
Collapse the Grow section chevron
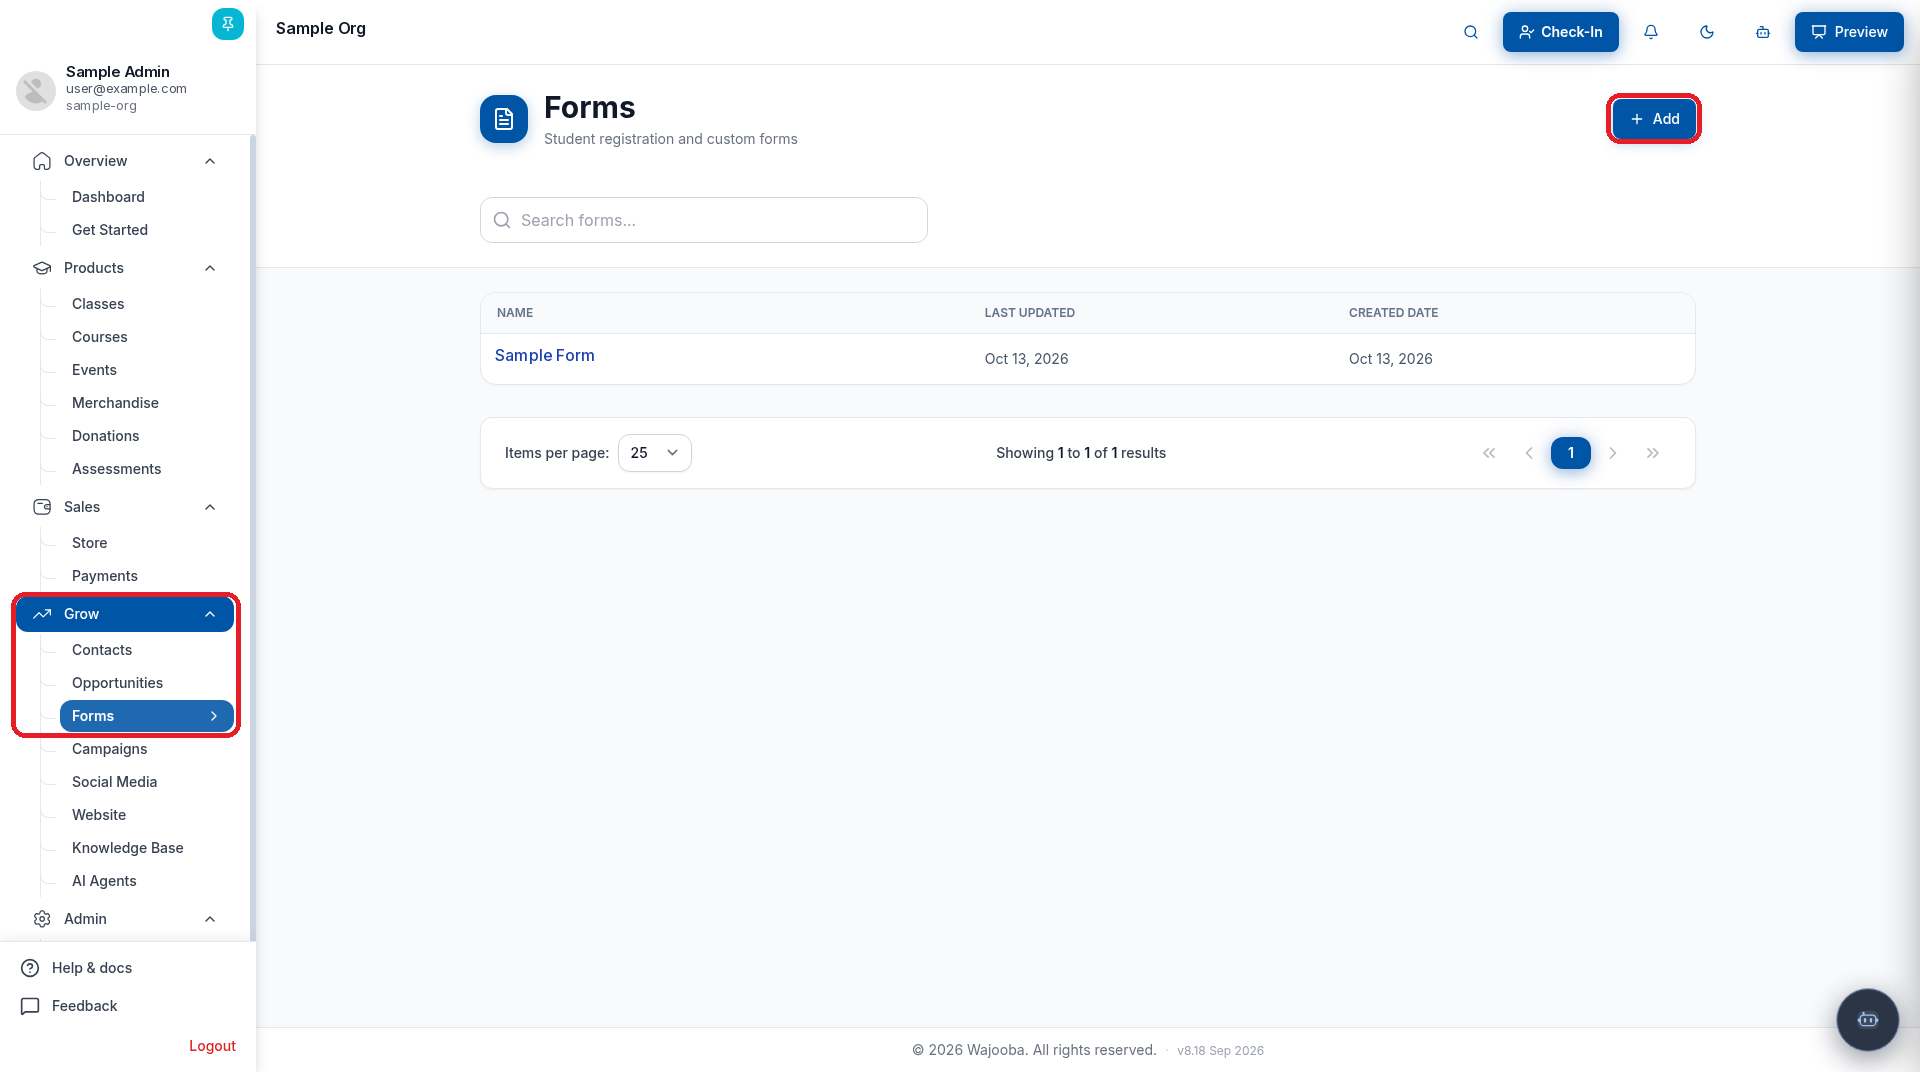(210, 614)
